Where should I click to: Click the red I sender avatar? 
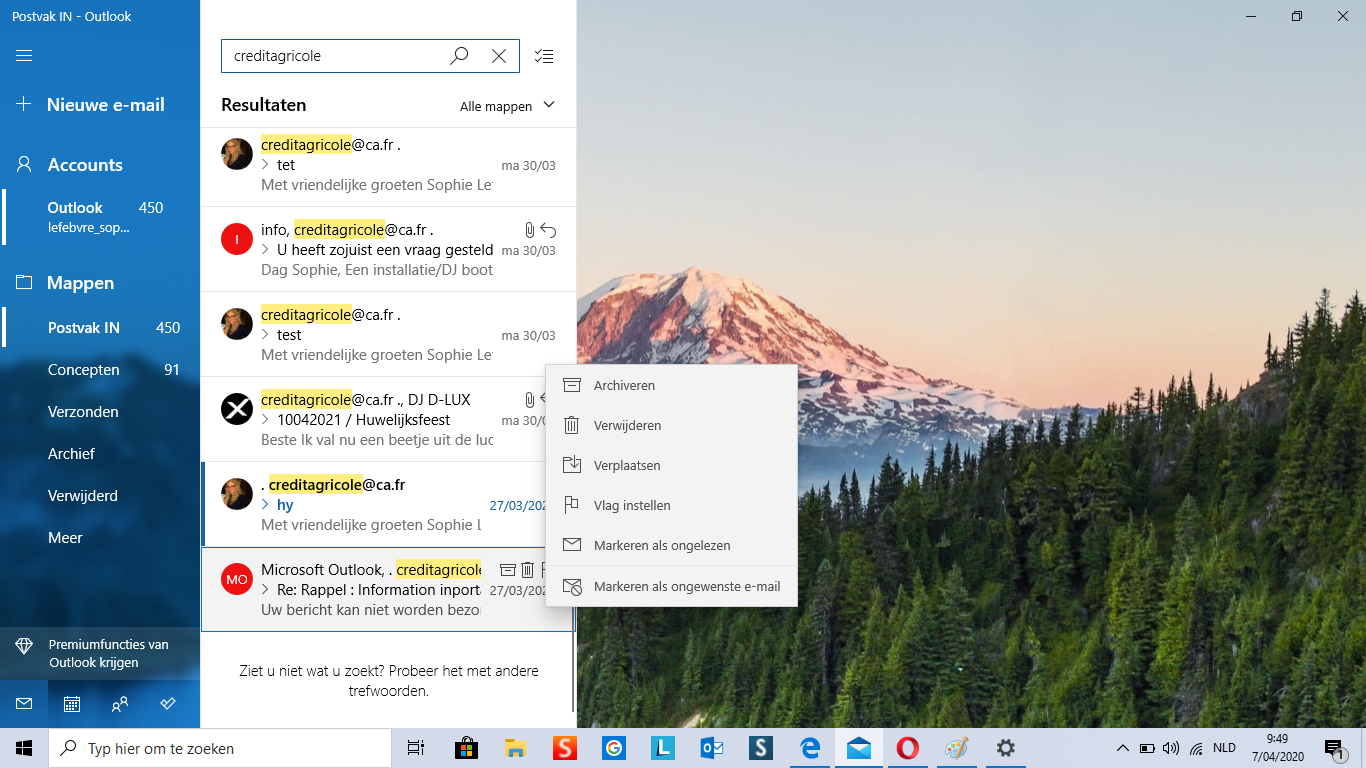237,239
